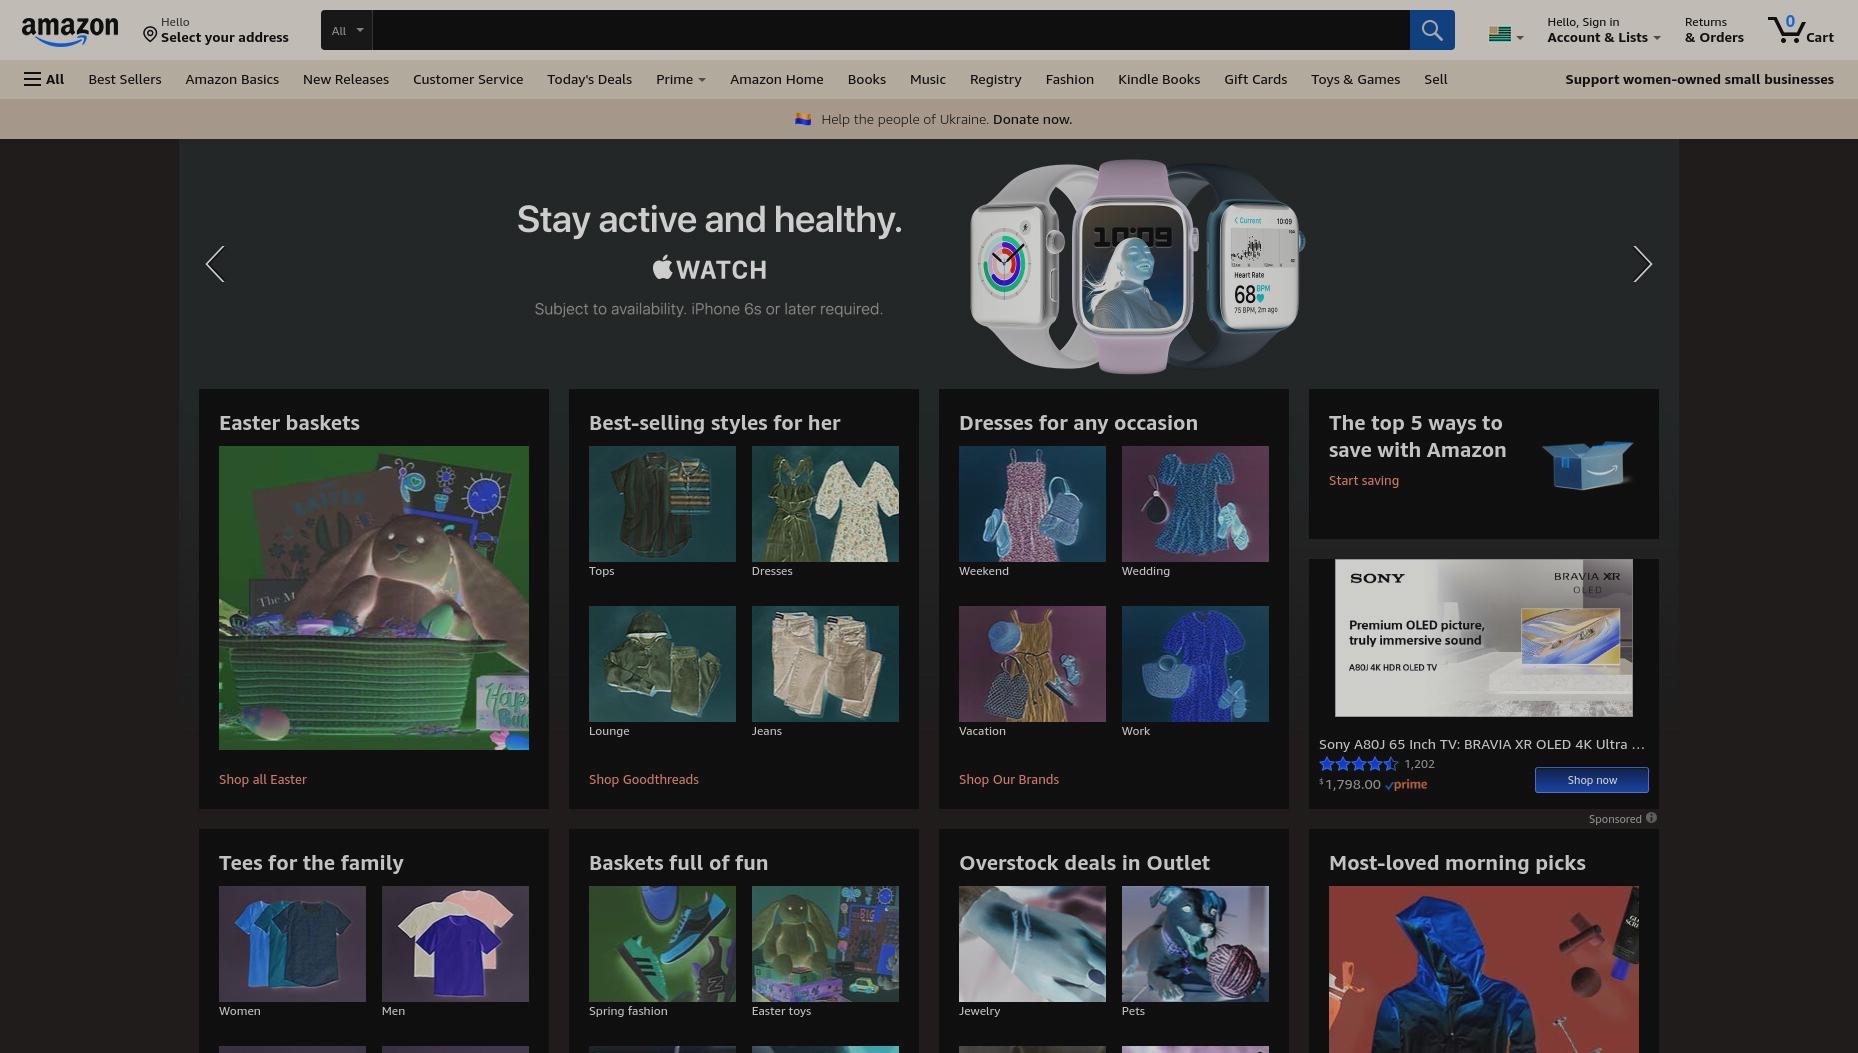Click the Sponsored info icon

[1651, 818]
